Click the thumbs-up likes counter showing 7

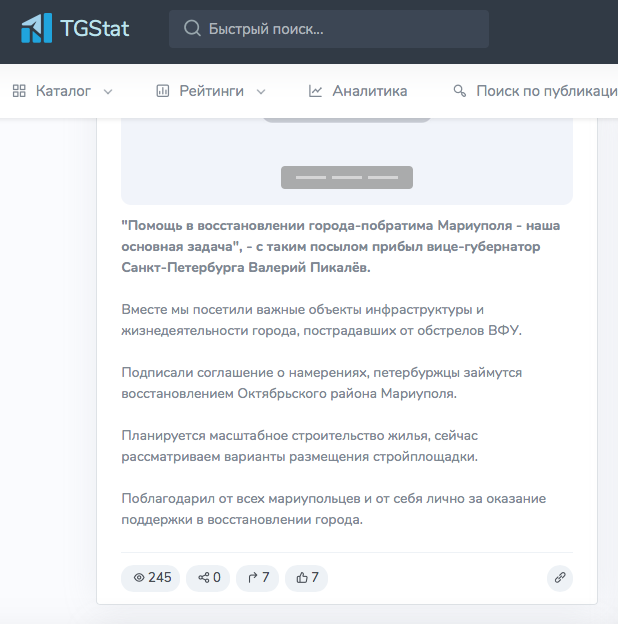[x=307, y=577]
